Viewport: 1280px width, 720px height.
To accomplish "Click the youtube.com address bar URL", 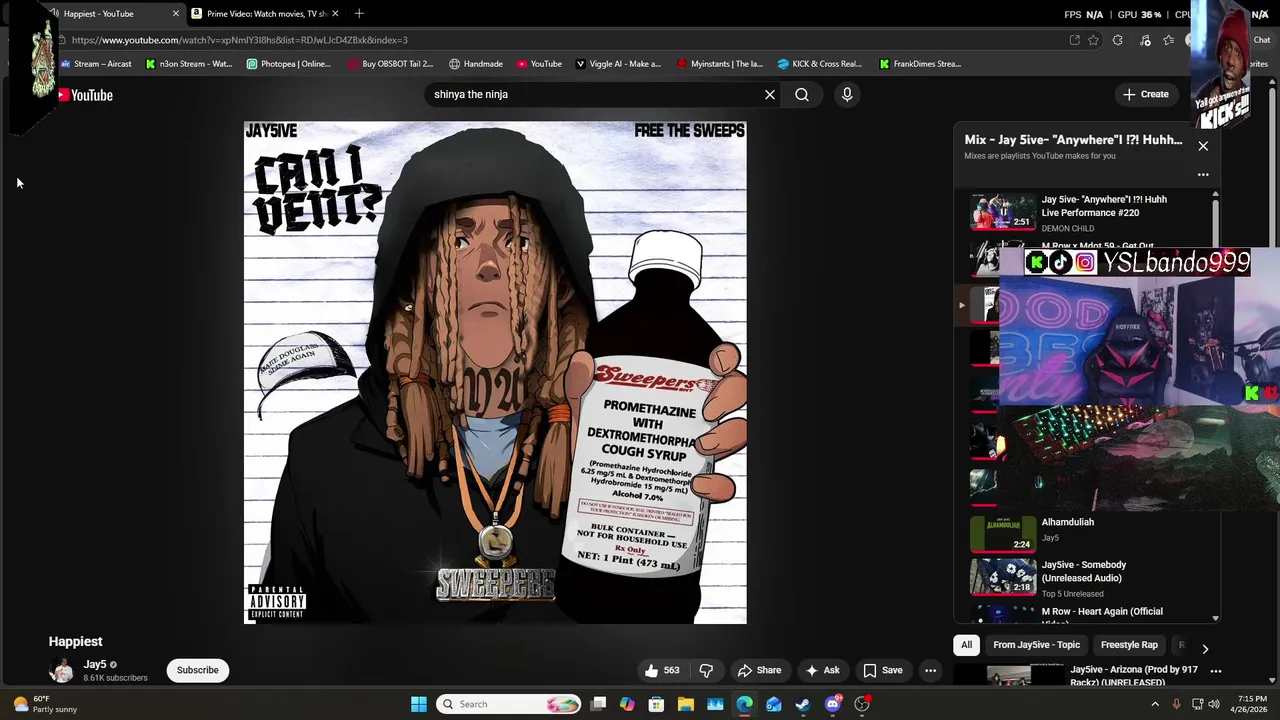I will [x=240, y=40].
